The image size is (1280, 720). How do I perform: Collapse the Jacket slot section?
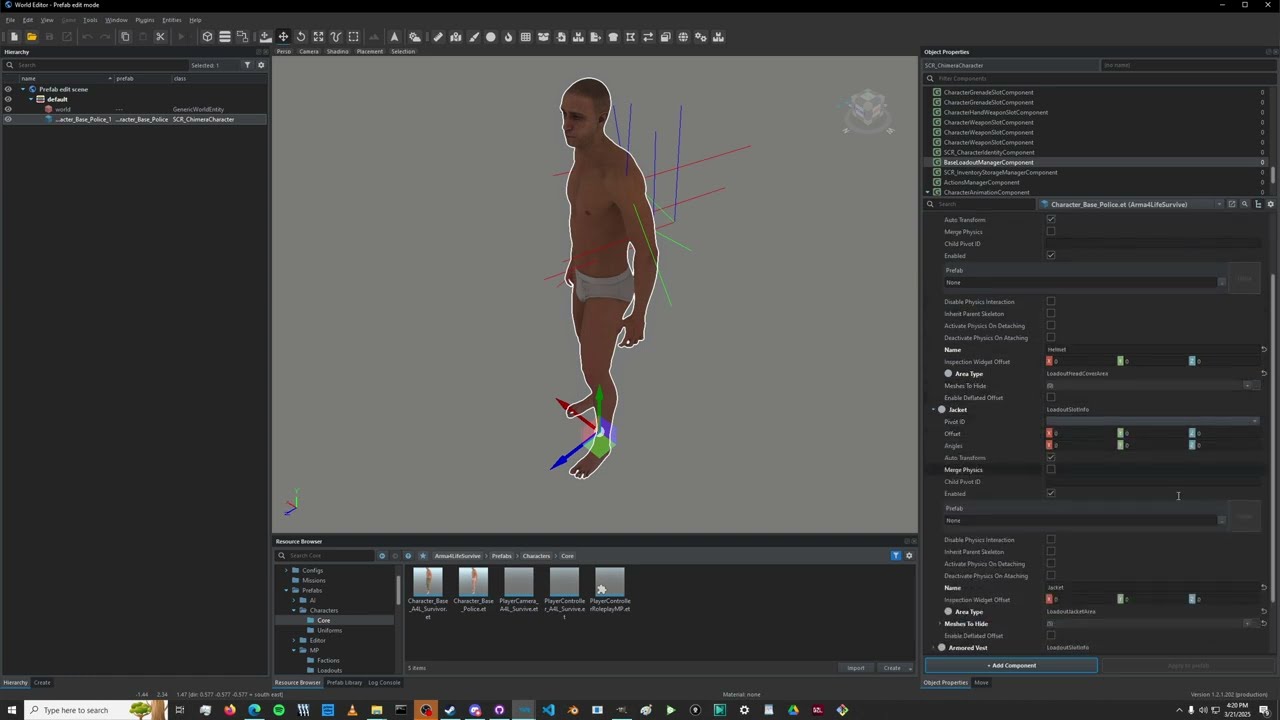pyautogui.click(x=933, y=409)
